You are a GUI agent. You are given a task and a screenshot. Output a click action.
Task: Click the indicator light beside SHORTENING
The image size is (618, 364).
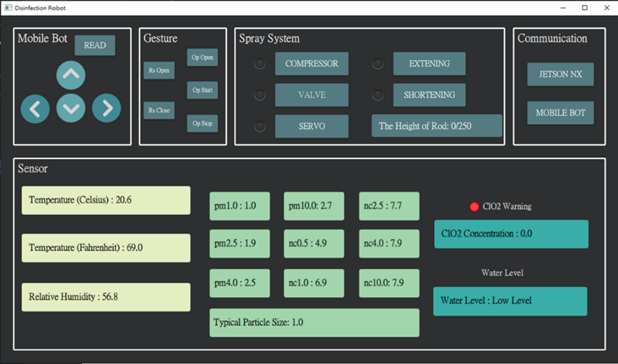378,95
